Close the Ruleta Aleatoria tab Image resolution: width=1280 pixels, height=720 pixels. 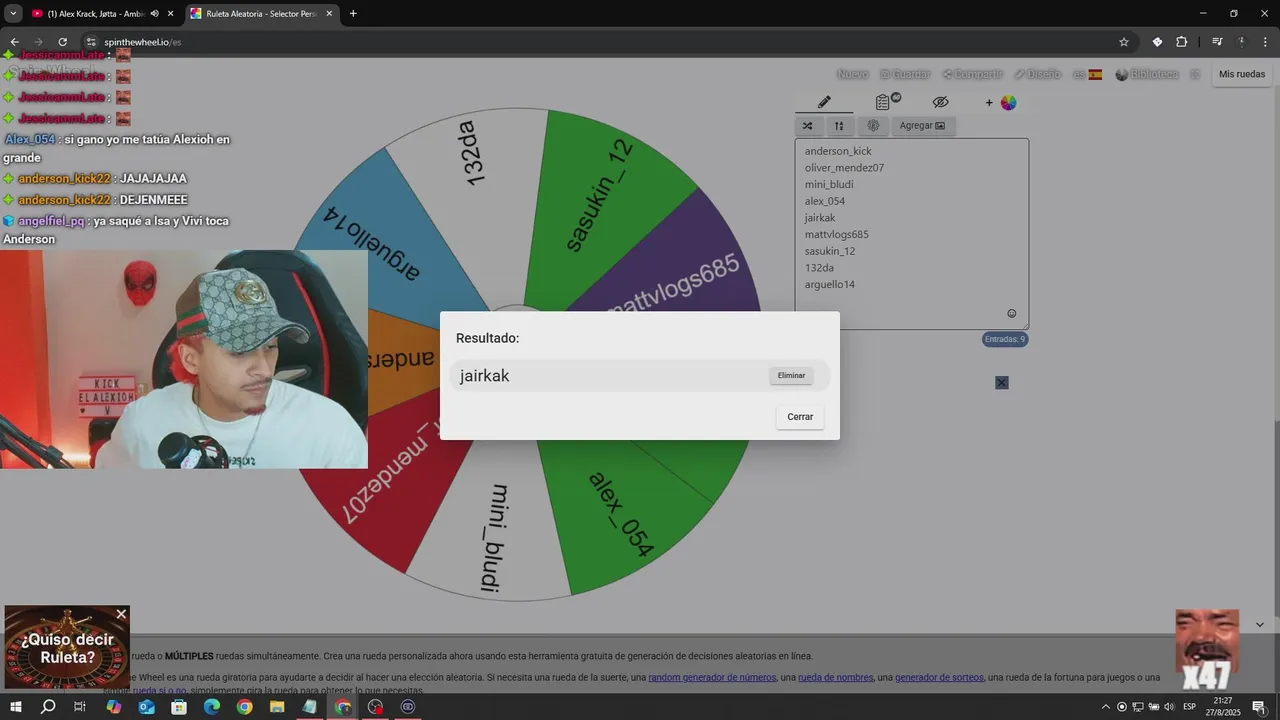tap(329, 14)
